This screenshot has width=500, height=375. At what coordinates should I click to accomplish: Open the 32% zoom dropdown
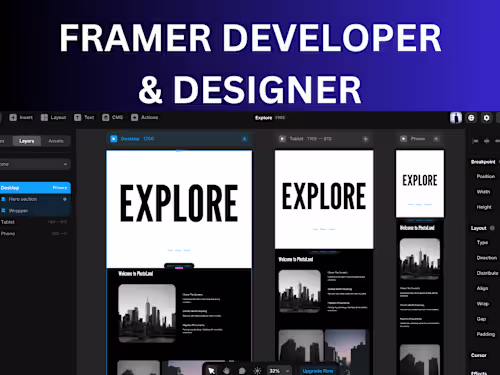[279, 371]
